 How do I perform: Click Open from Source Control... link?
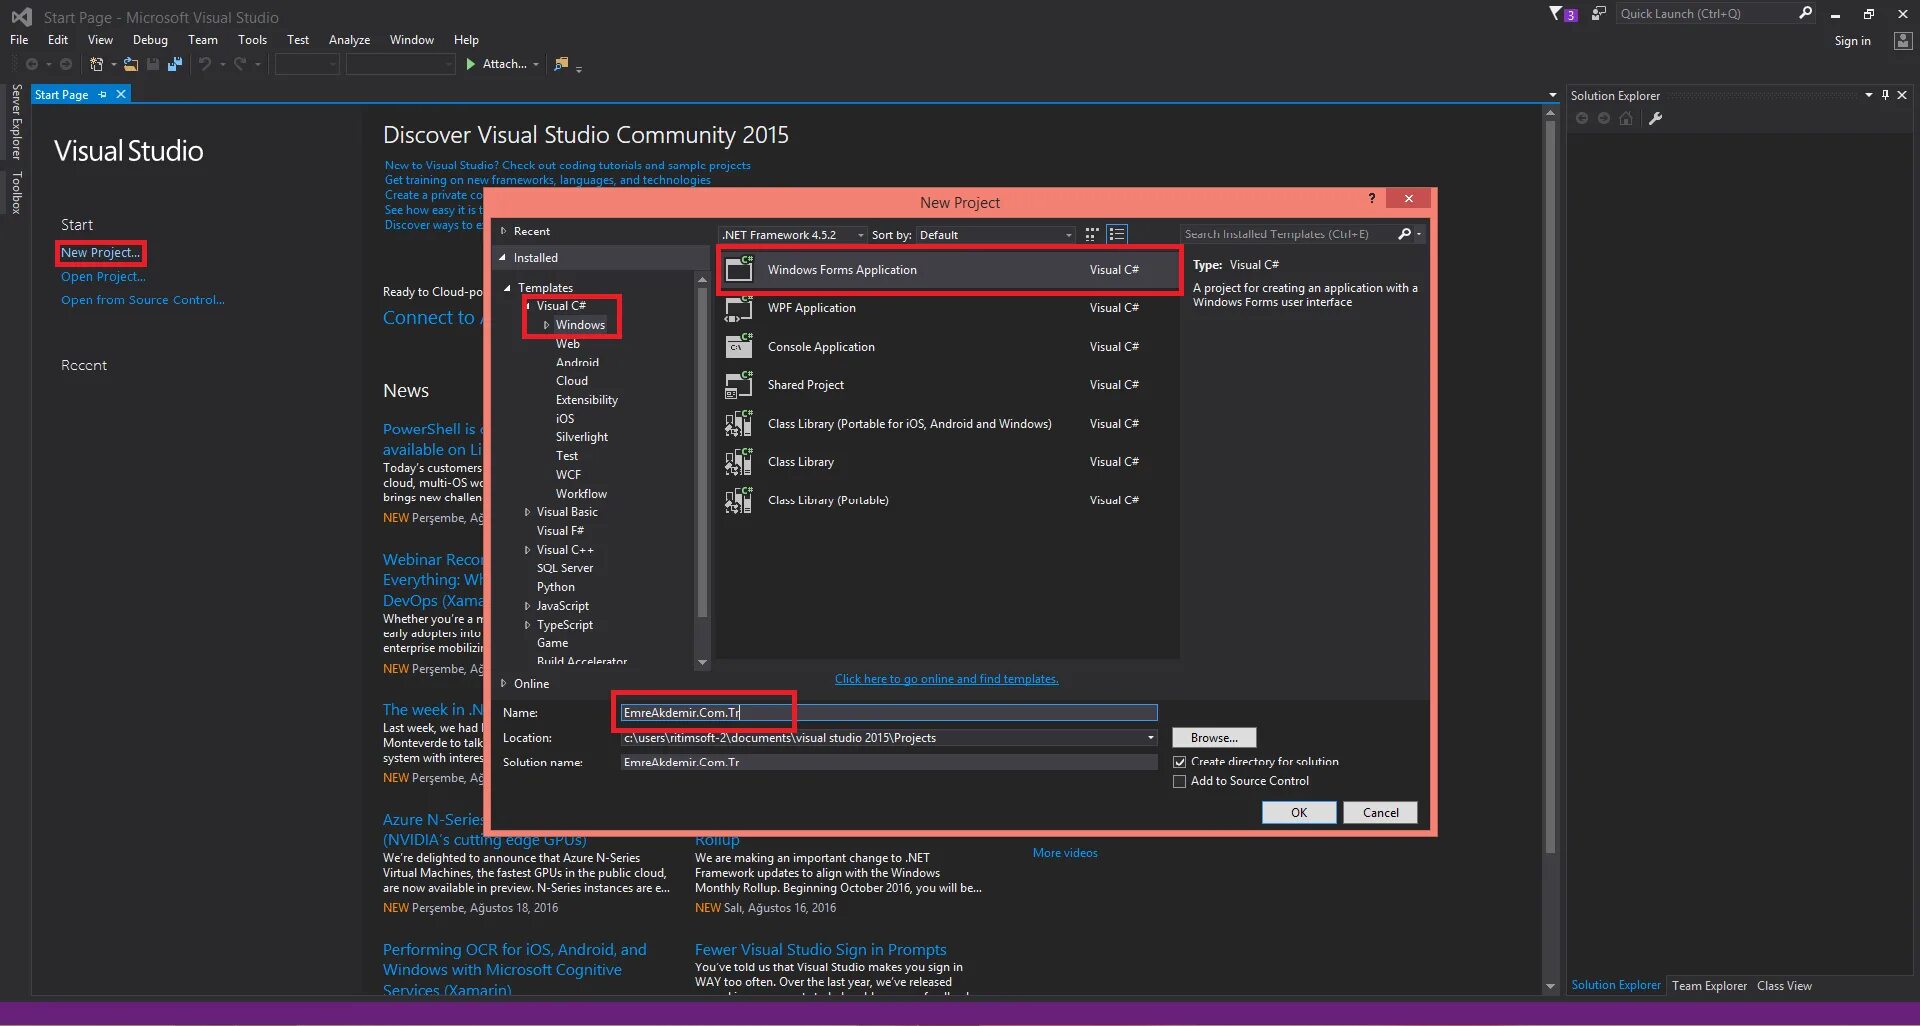(x=143, y=300)
